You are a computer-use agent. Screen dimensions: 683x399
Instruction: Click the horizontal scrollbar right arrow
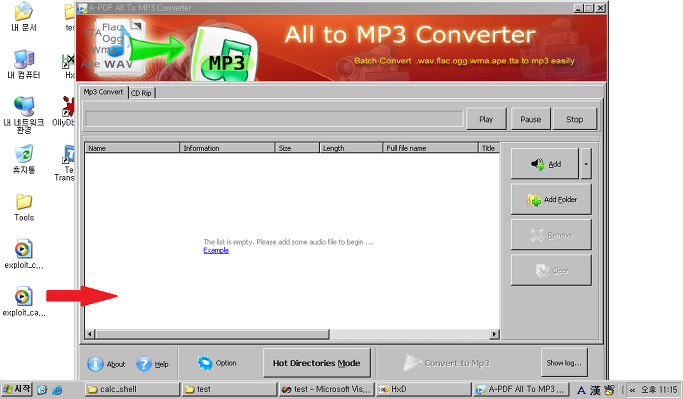point(494,334)
